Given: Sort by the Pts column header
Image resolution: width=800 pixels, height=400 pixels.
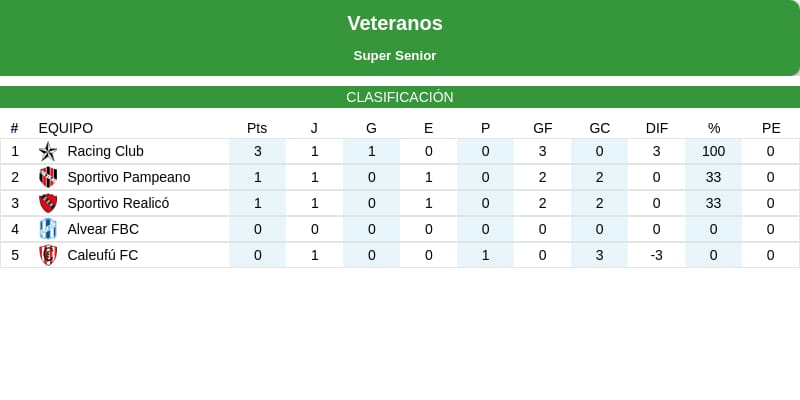Looking at the screenshot, I should point(257,128).
